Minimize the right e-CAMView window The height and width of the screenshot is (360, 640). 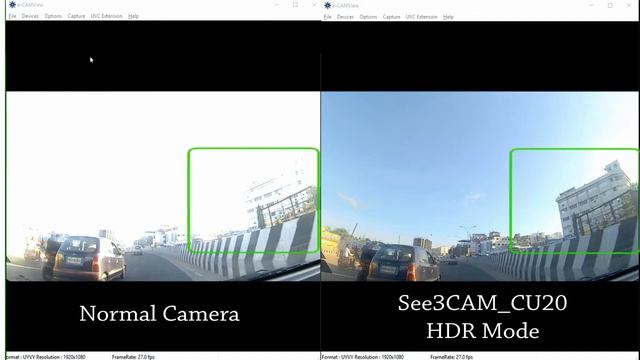pos(592,5)
